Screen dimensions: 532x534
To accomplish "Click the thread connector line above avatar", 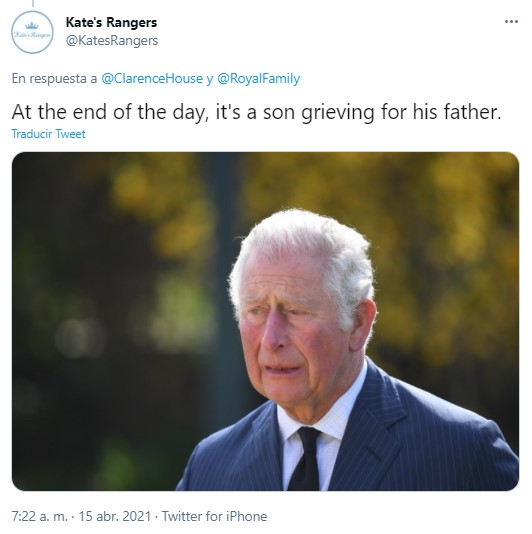I will pyautogui.click(x=33, y=3).
